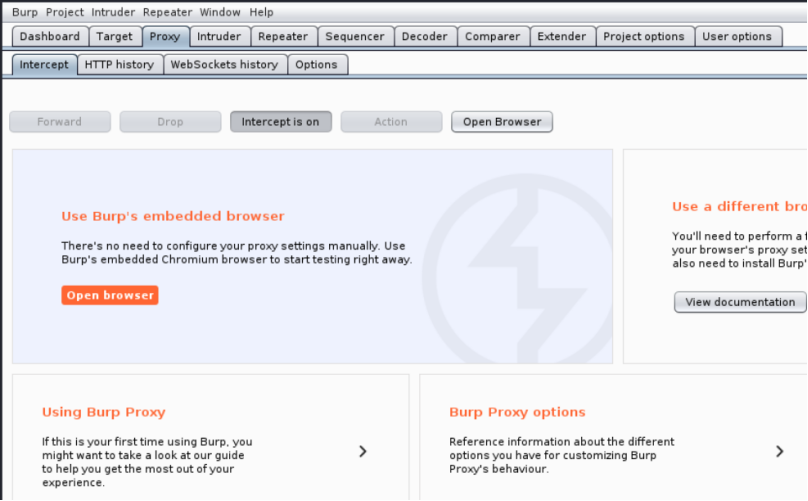Open the Project menu

(64, 12)
